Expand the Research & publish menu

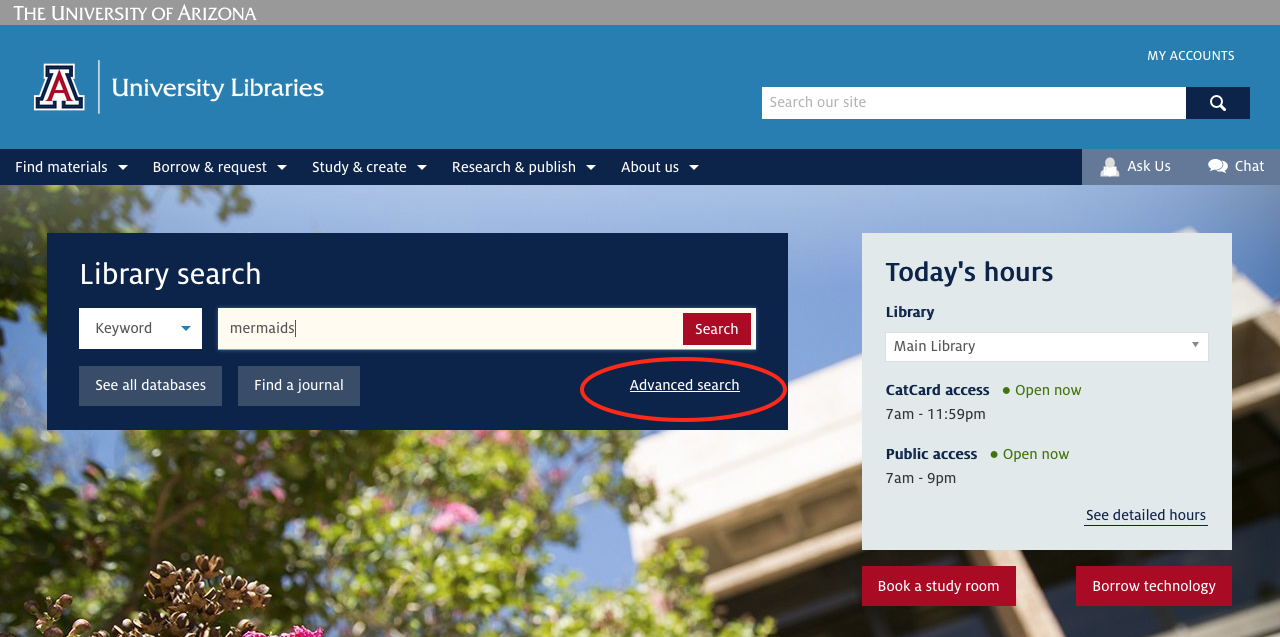point(514,167)
